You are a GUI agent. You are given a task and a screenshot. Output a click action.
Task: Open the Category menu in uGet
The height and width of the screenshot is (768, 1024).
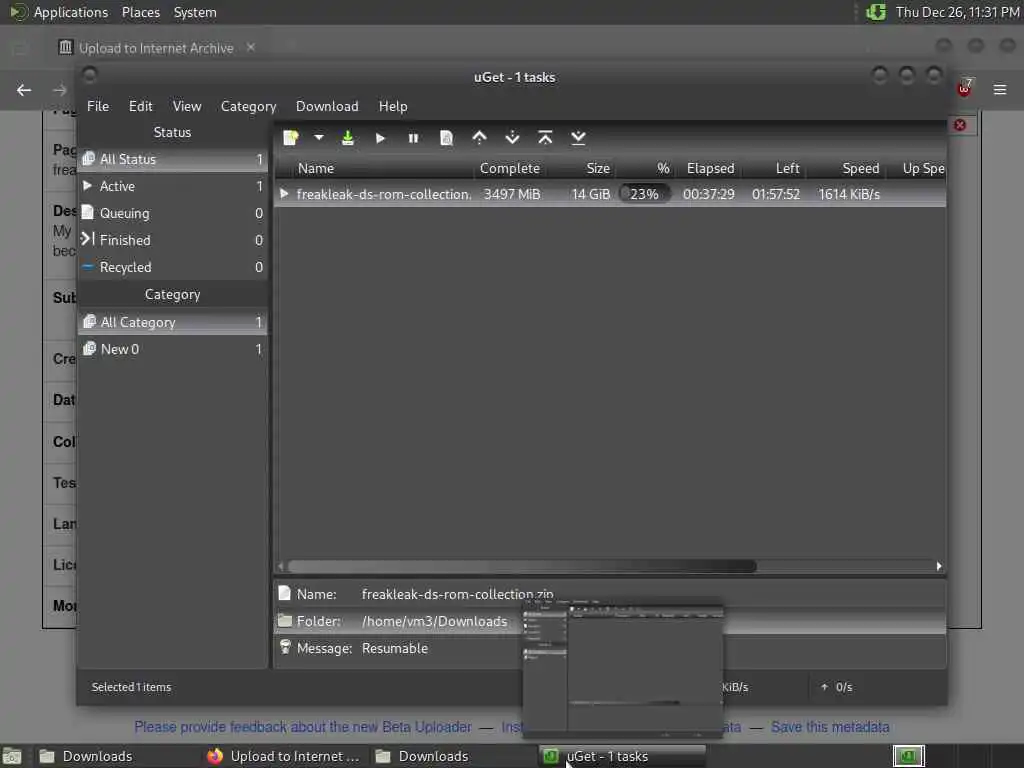(248, 106)
